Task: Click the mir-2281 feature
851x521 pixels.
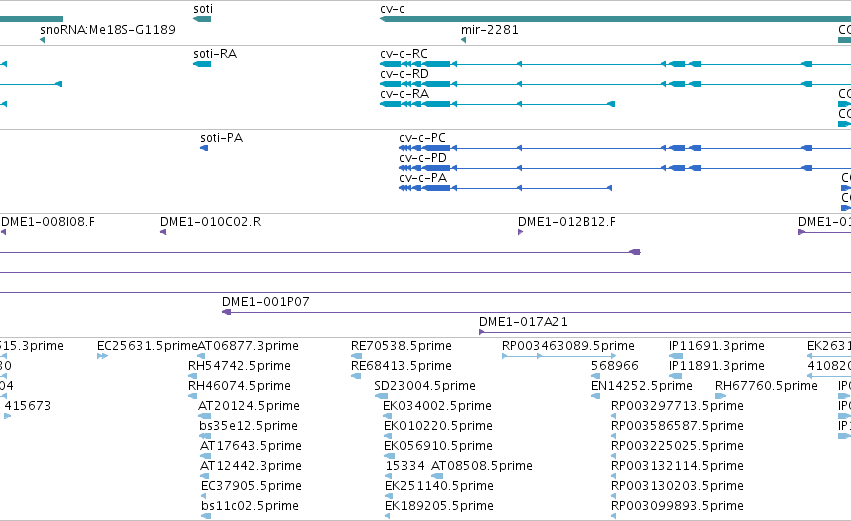Action: click(x=463, y=40)
